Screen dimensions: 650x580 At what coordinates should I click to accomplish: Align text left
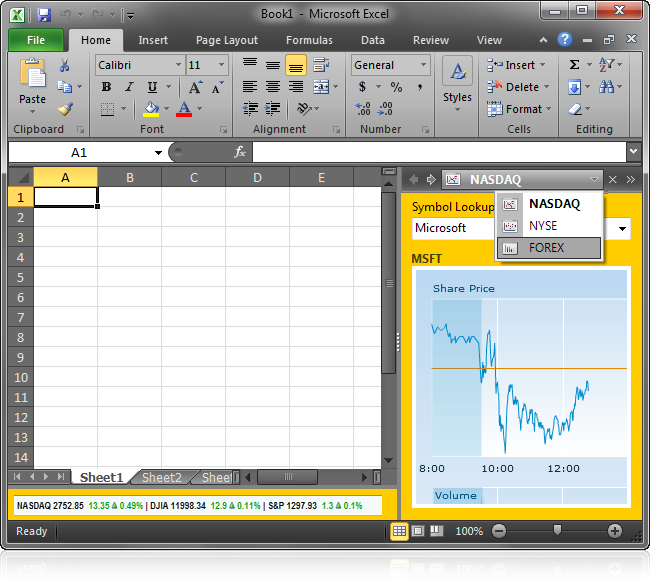(250, 87)
